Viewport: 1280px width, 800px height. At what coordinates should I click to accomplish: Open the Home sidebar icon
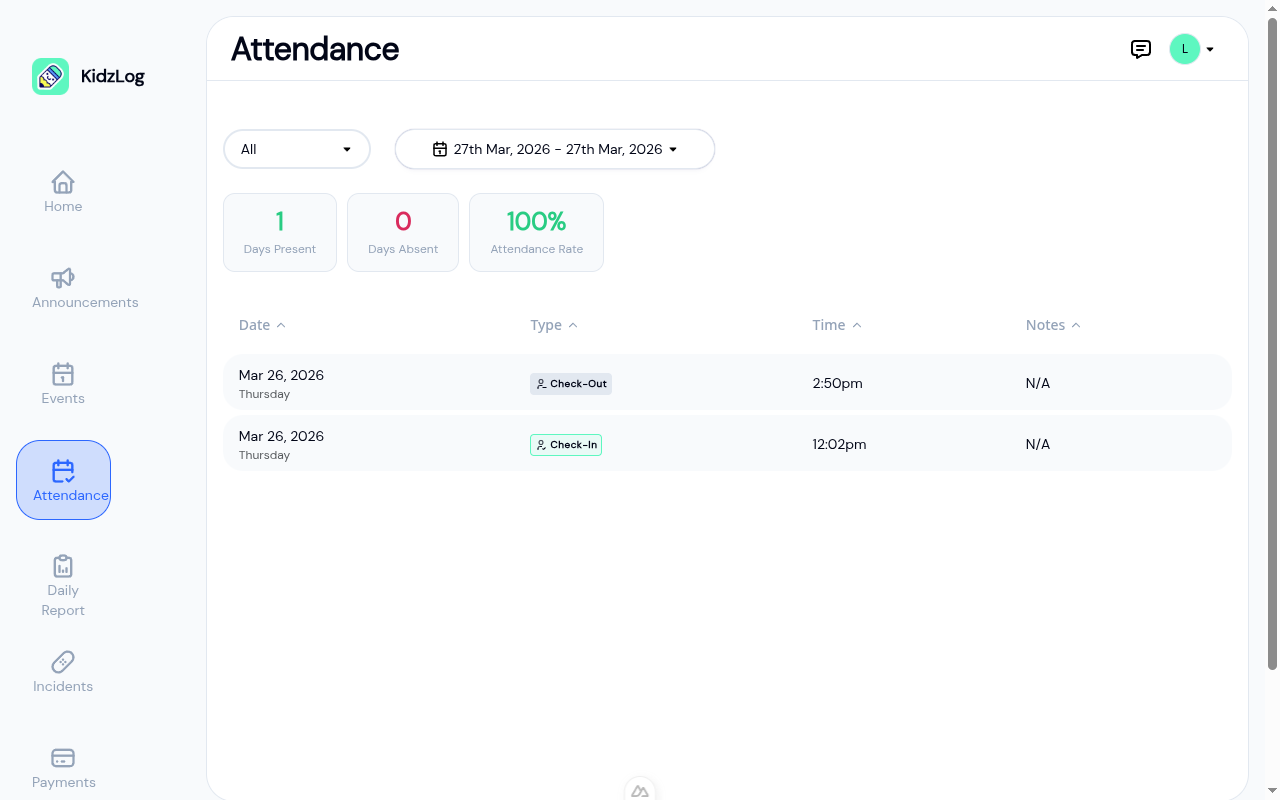tap(63, 182)
